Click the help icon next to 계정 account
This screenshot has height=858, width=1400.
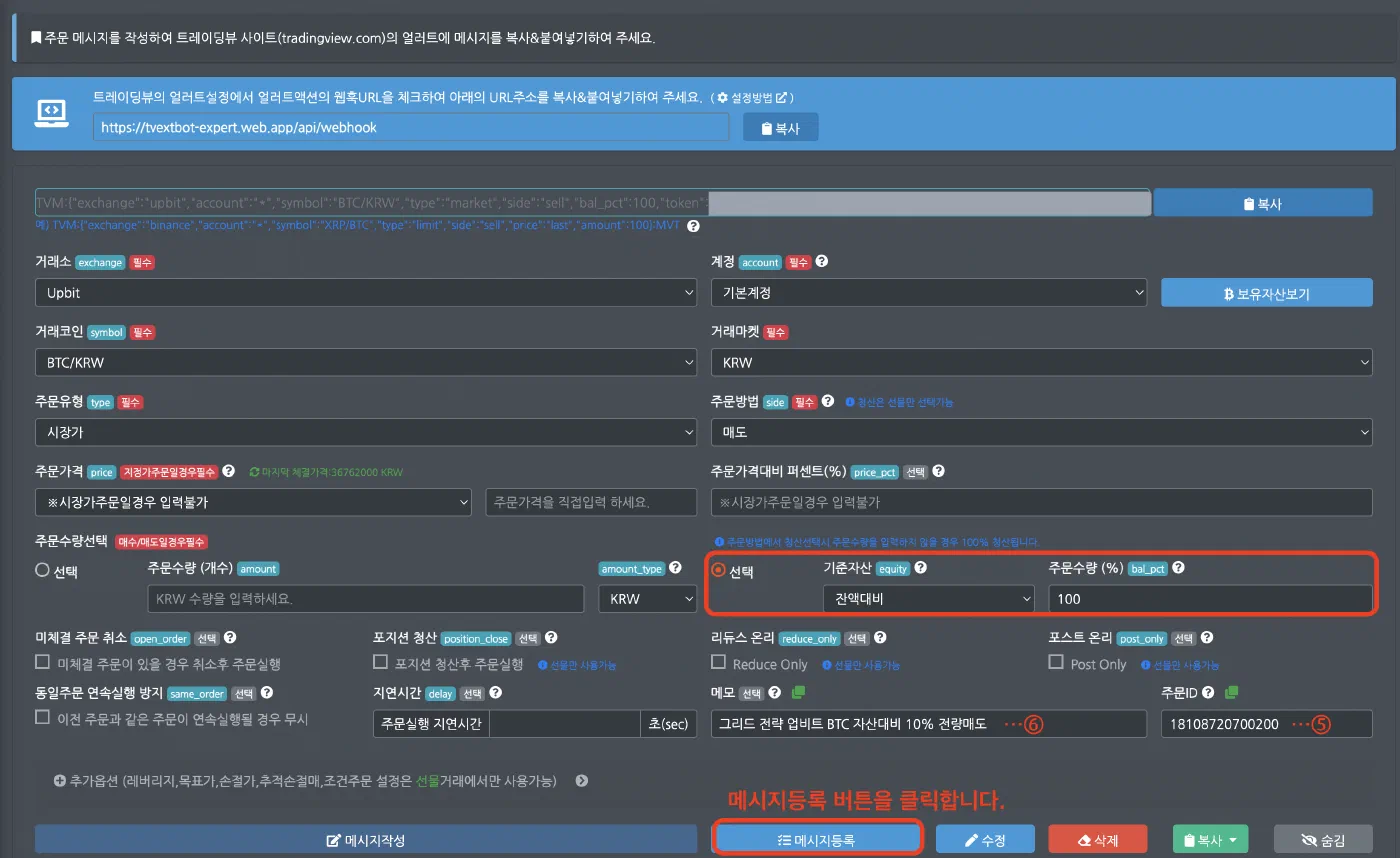click(822, 262)
